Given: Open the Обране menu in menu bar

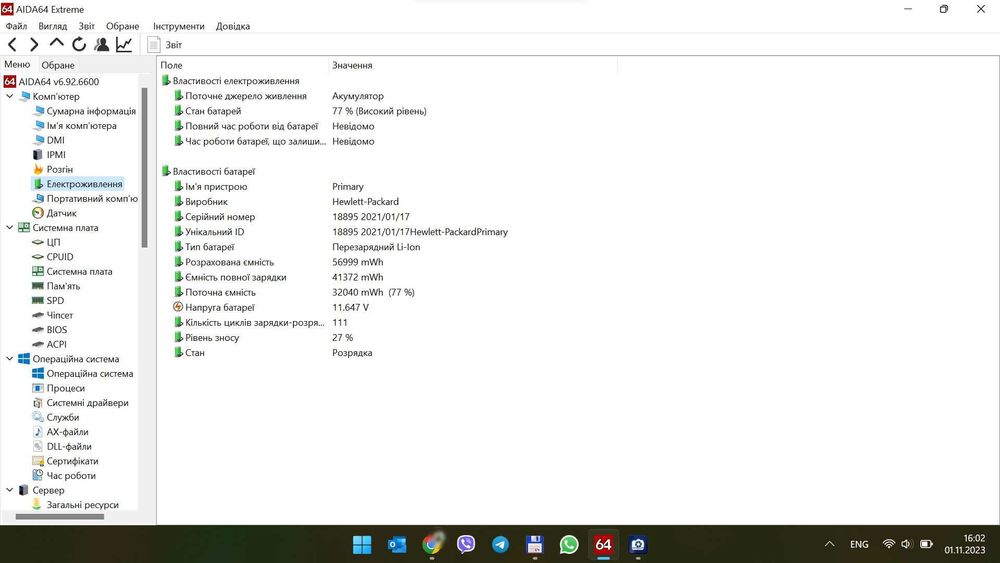Looking at the screenshot, I should pyautogui.click(x=122, y=26).
